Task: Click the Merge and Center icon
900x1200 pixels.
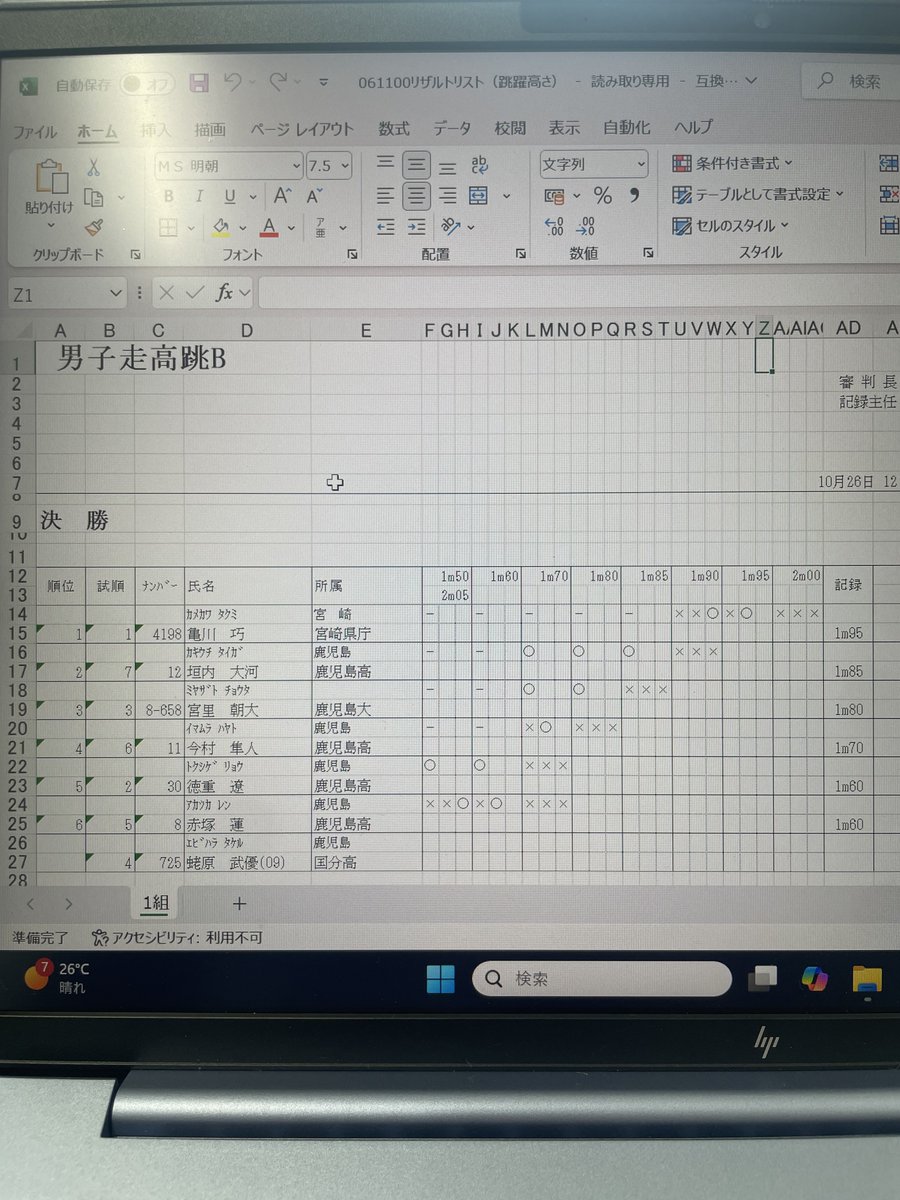Action: click(479, 196)
